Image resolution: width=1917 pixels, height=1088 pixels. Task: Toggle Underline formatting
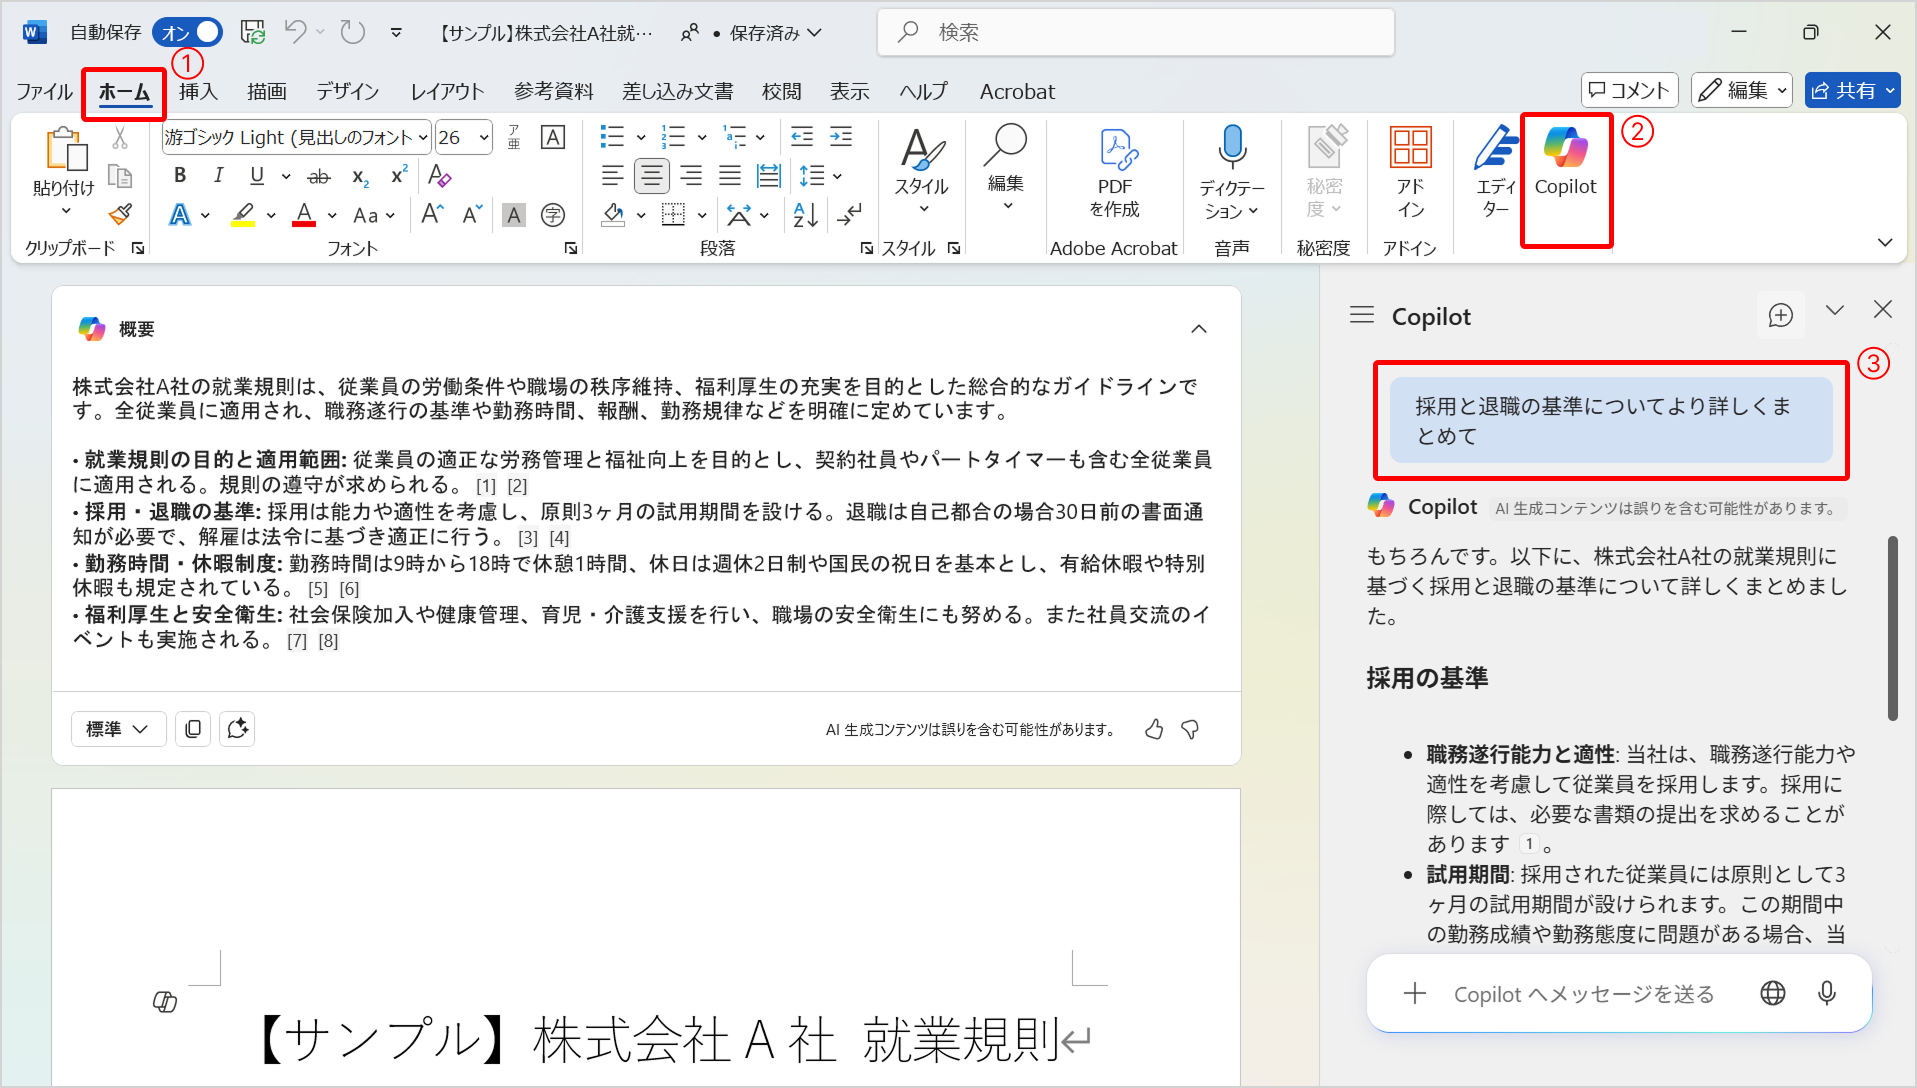click(x=257, y=176)
